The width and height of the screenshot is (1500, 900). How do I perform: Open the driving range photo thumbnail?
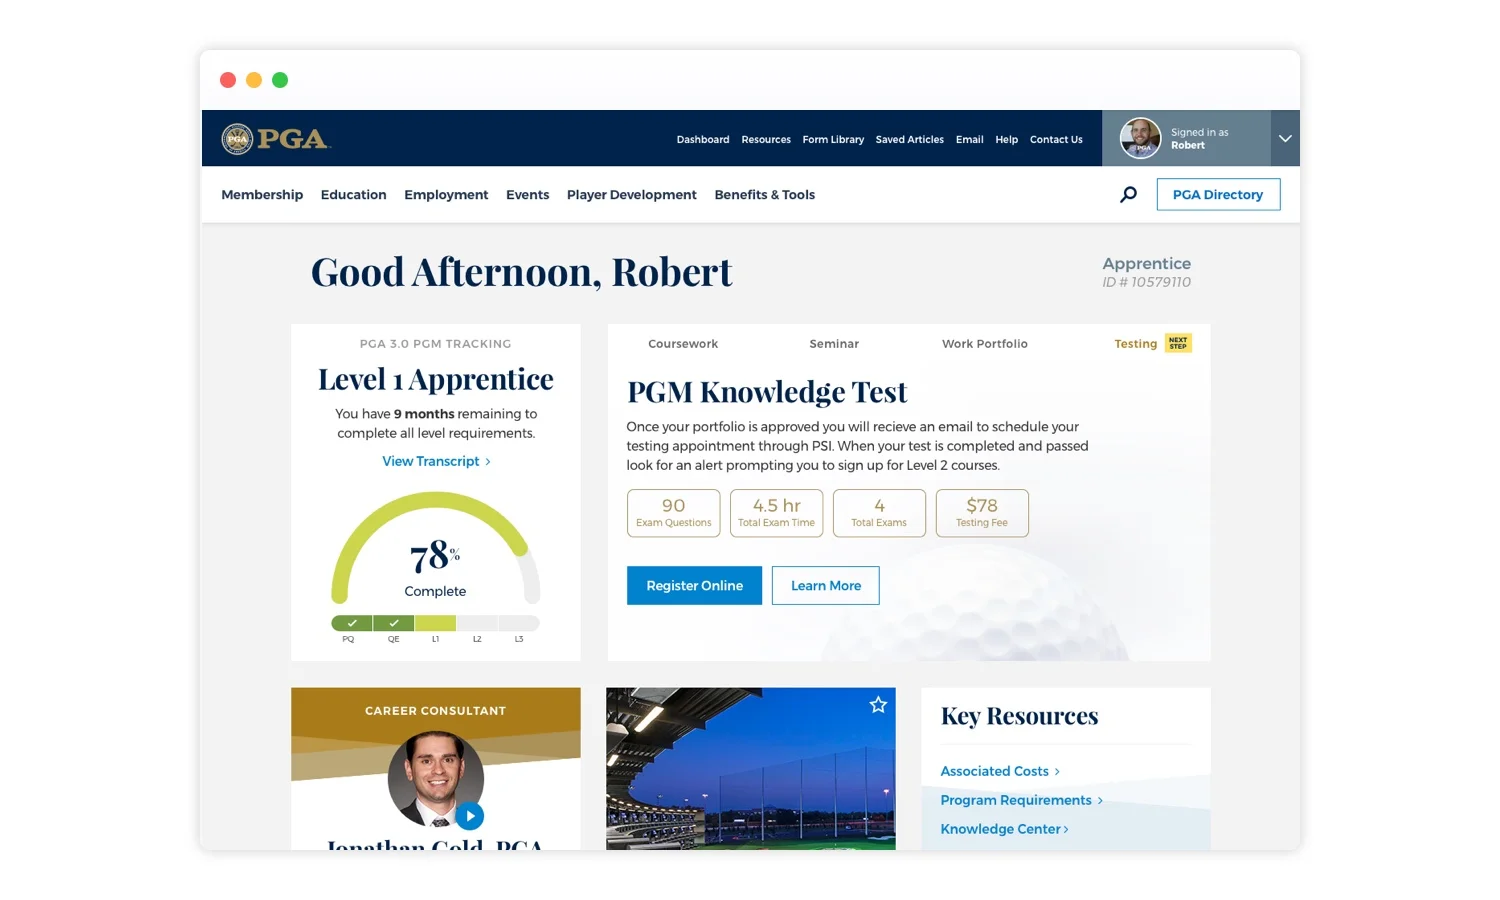click(751, 769)
